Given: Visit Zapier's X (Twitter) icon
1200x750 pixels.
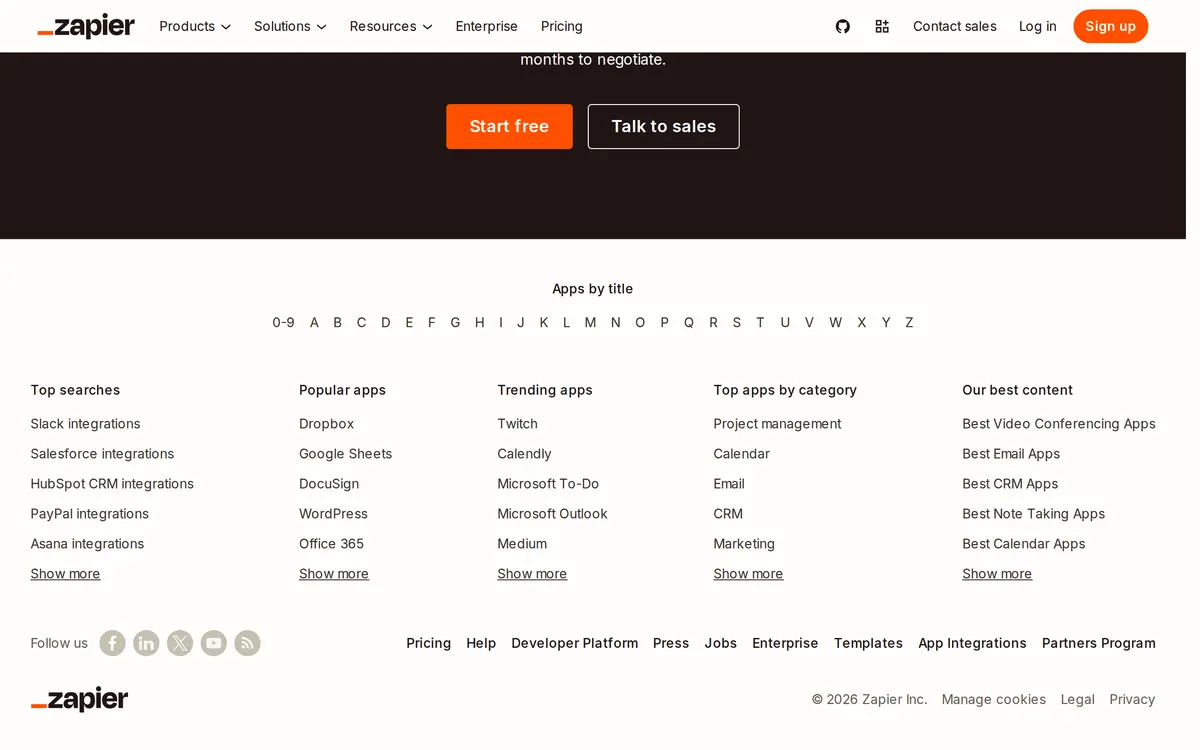Looking at the screenshot, I should tap(180, 643).
